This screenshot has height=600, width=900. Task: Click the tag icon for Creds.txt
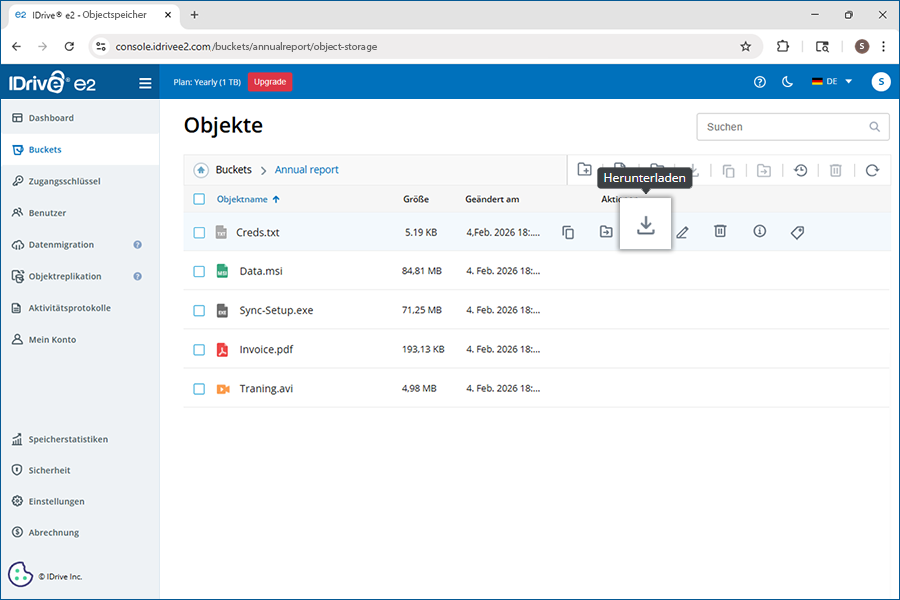coord(797,232)
